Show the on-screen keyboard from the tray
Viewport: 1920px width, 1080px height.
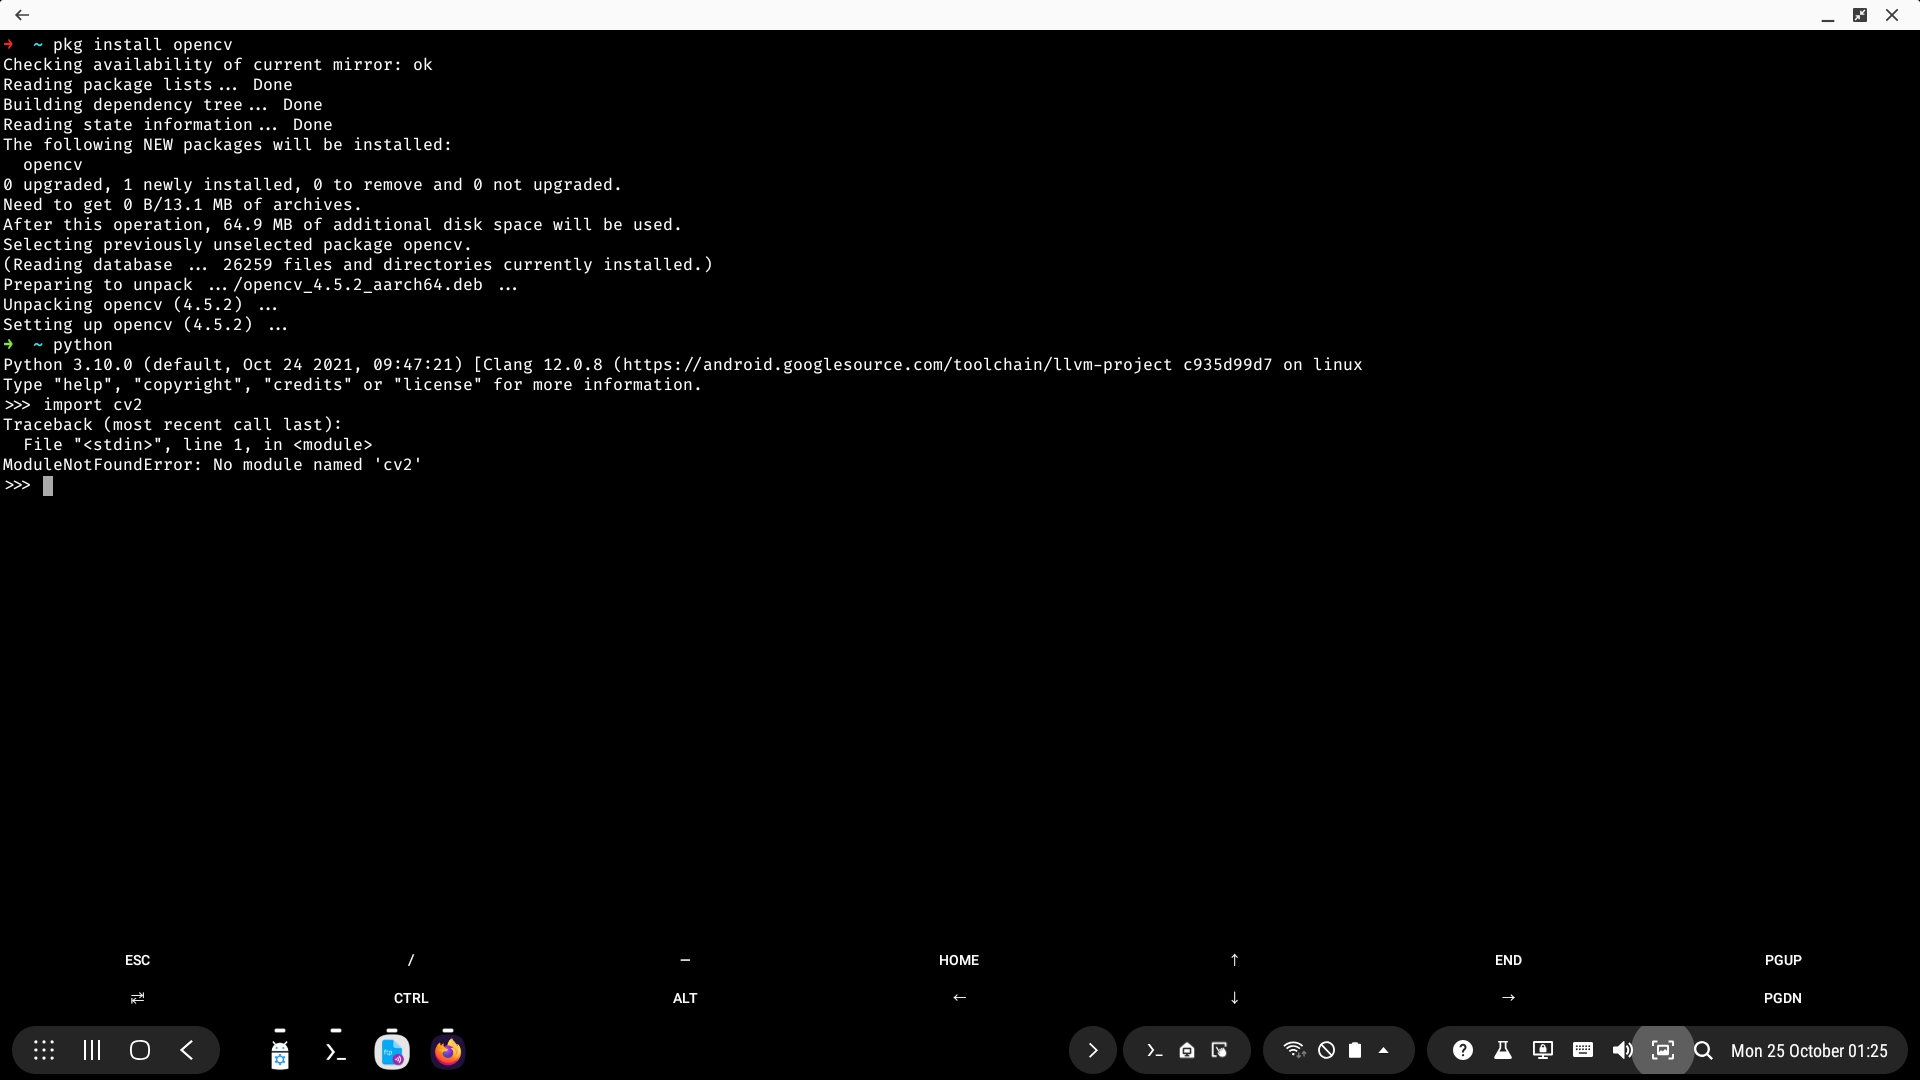(1583, 1050)
